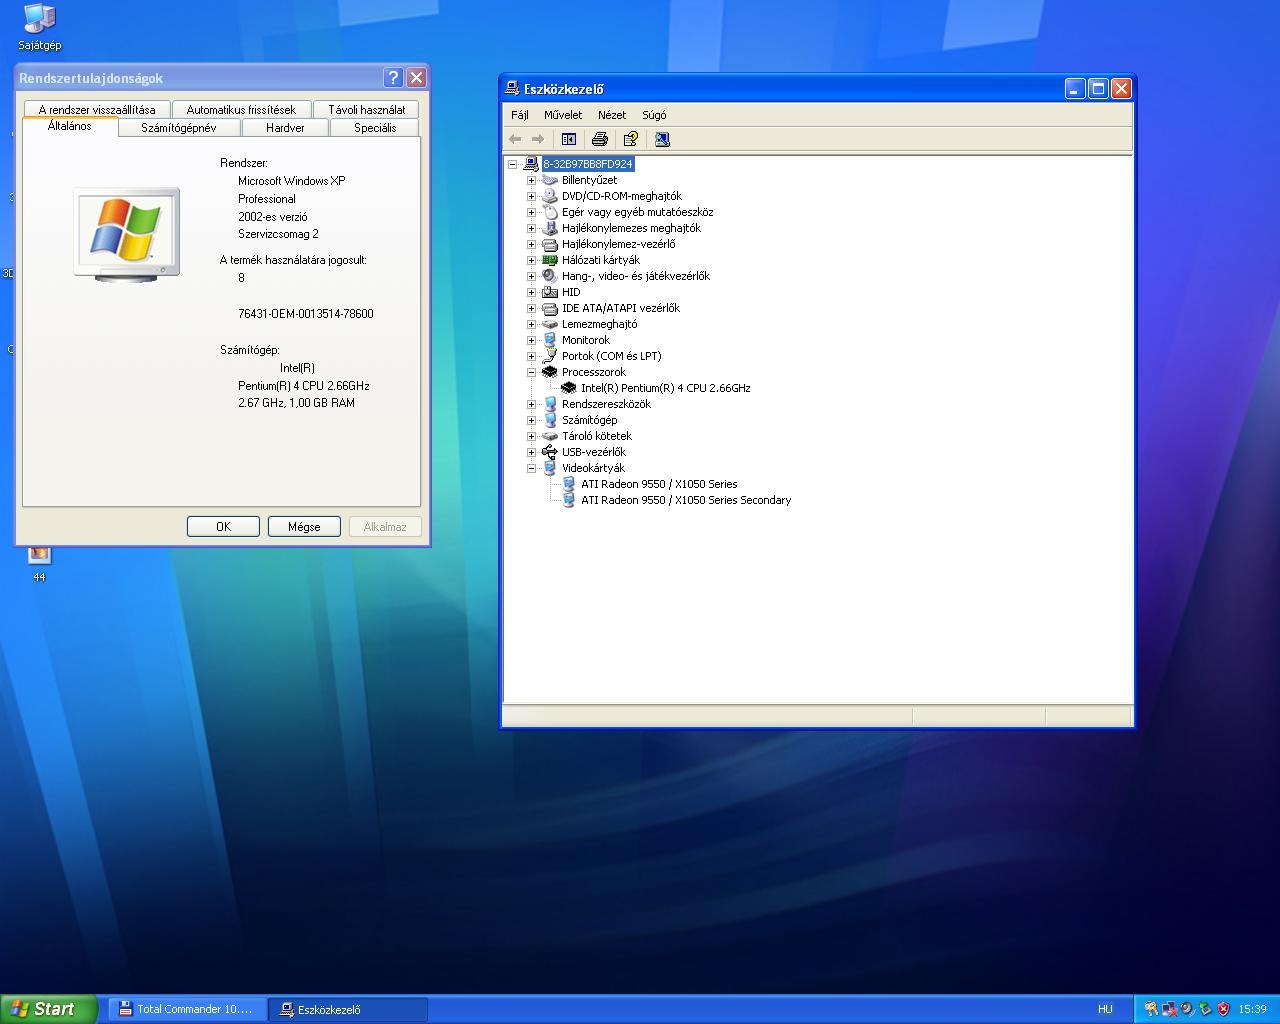Viewport: 1280px width, 1024px height.
Task: Open the Súgó menu
Action: 654,115
